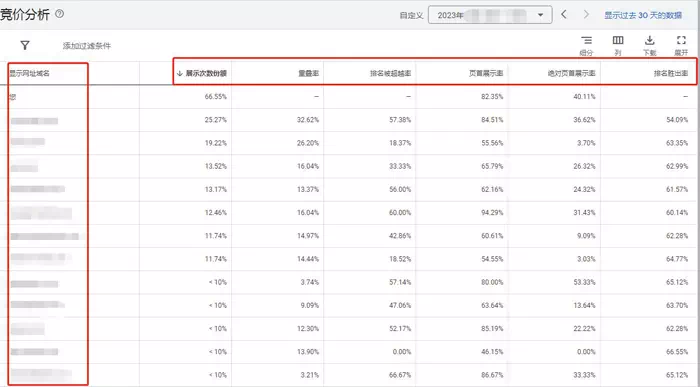Click the 13.37% overlap rate cell
This screenshot has width=700, height=387.
pyautogui.click(x=308, y=189)
